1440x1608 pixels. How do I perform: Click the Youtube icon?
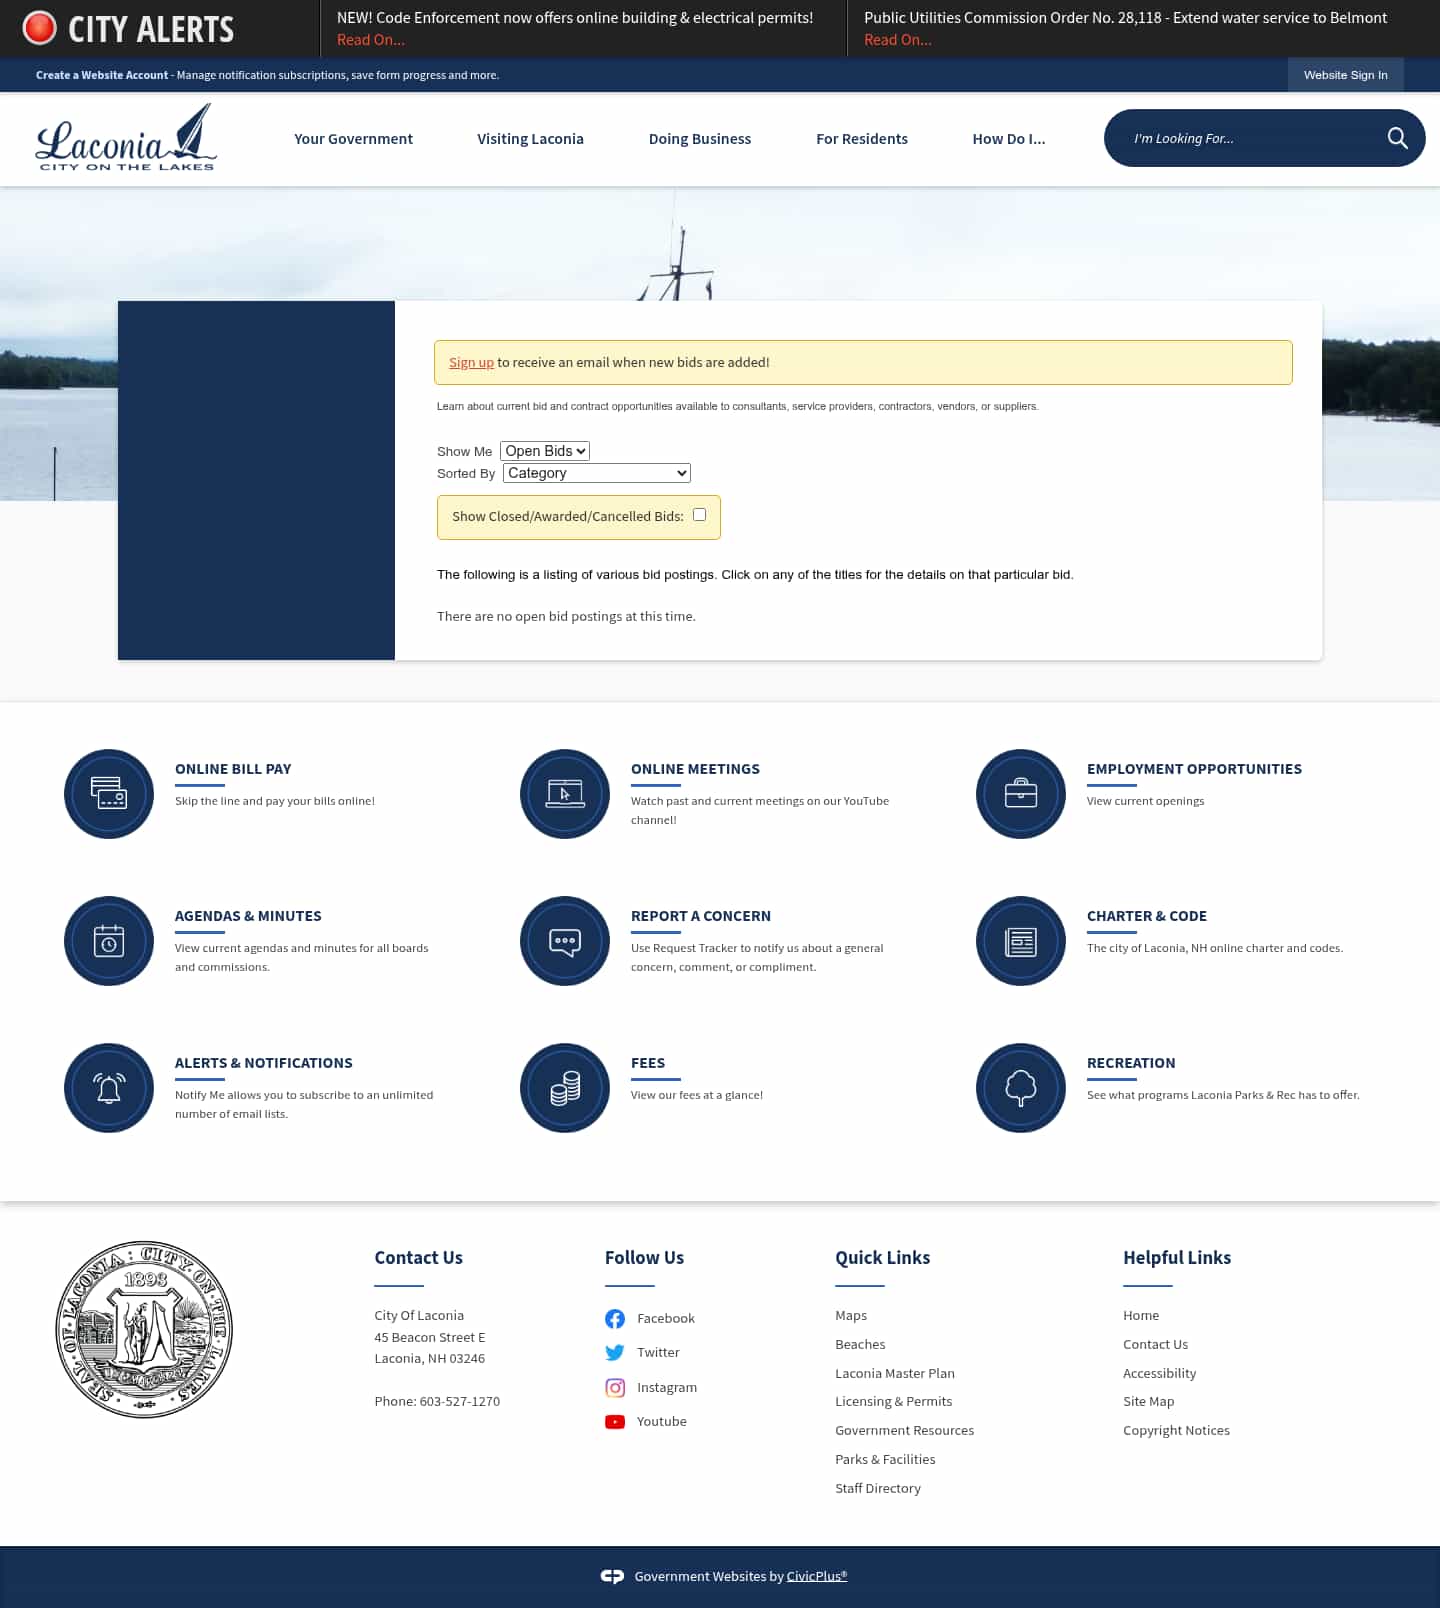click(x=615, y=1422)
